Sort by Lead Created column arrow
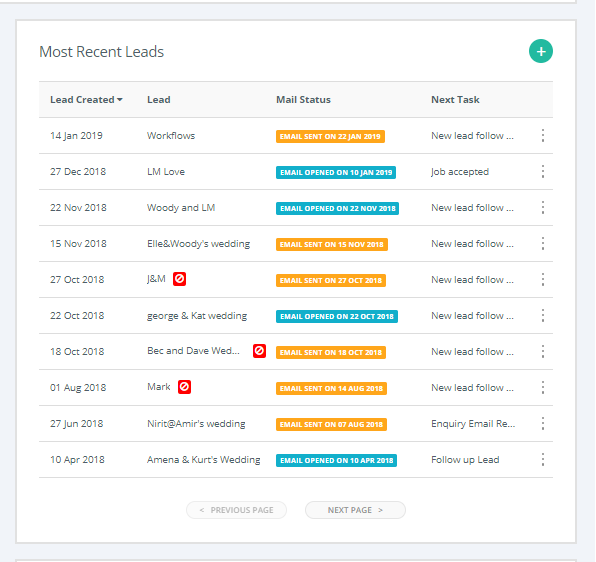 120,100
